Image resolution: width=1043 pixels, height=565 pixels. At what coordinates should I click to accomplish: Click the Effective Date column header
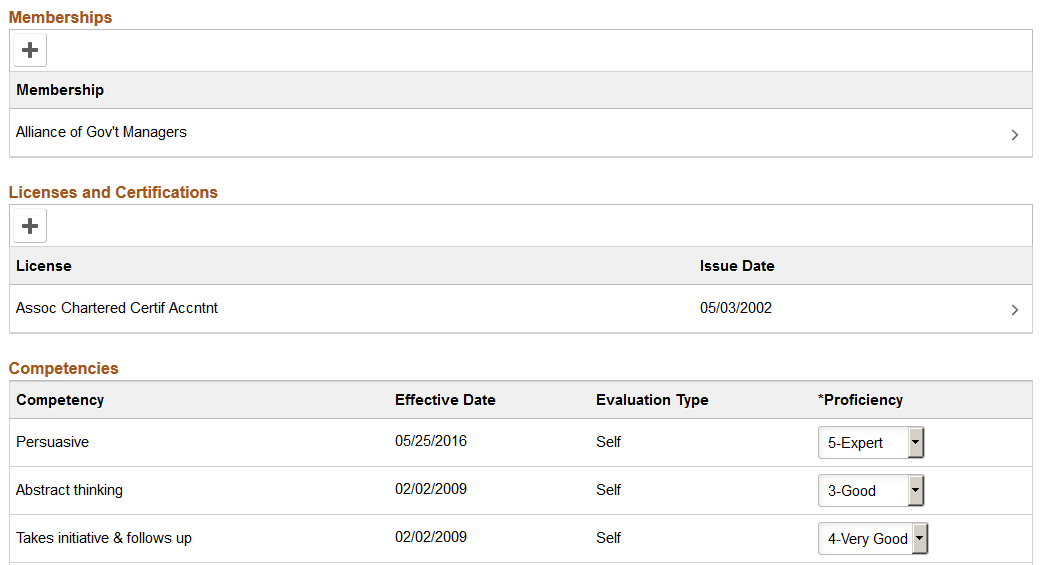(x=445, y=400)
